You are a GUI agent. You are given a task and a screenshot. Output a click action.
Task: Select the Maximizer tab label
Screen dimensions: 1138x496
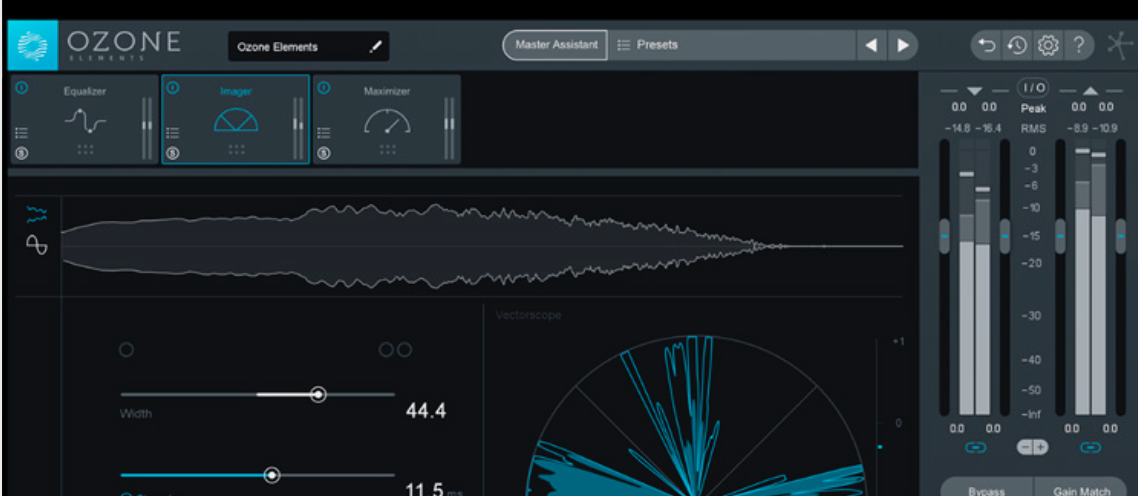click(x=387, y=92)
